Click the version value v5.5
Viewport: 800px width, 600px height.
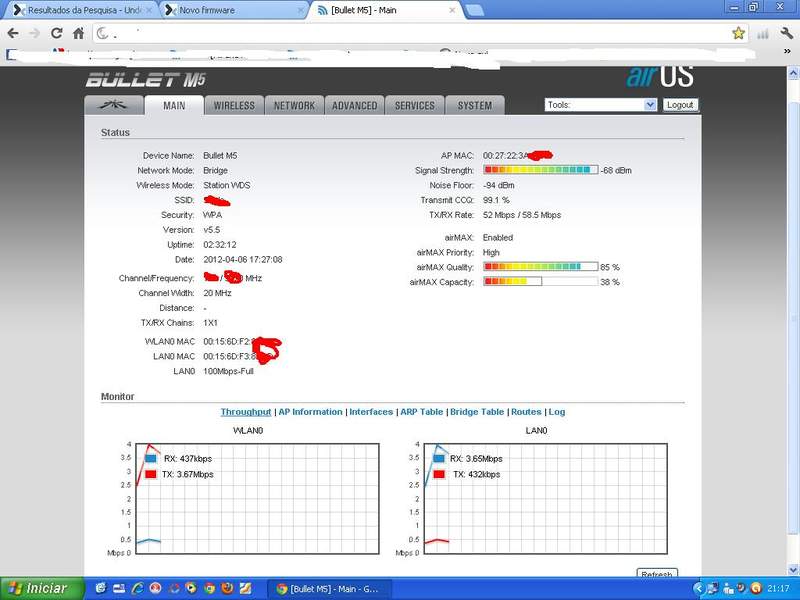(x=212, y=230)
